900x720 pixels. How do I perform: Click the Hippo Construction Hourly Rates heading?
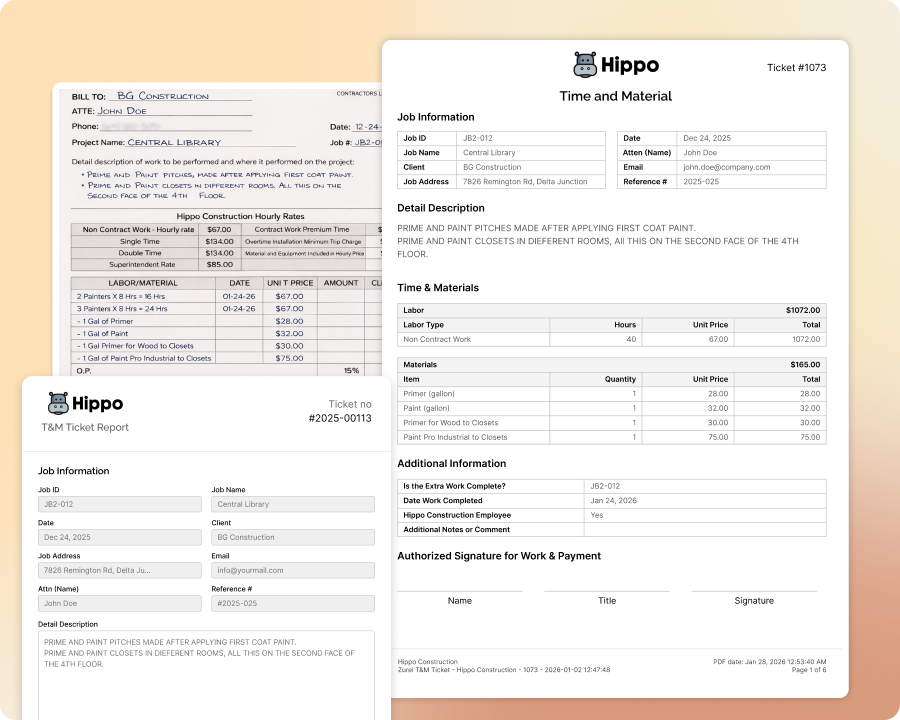point(240,216)
